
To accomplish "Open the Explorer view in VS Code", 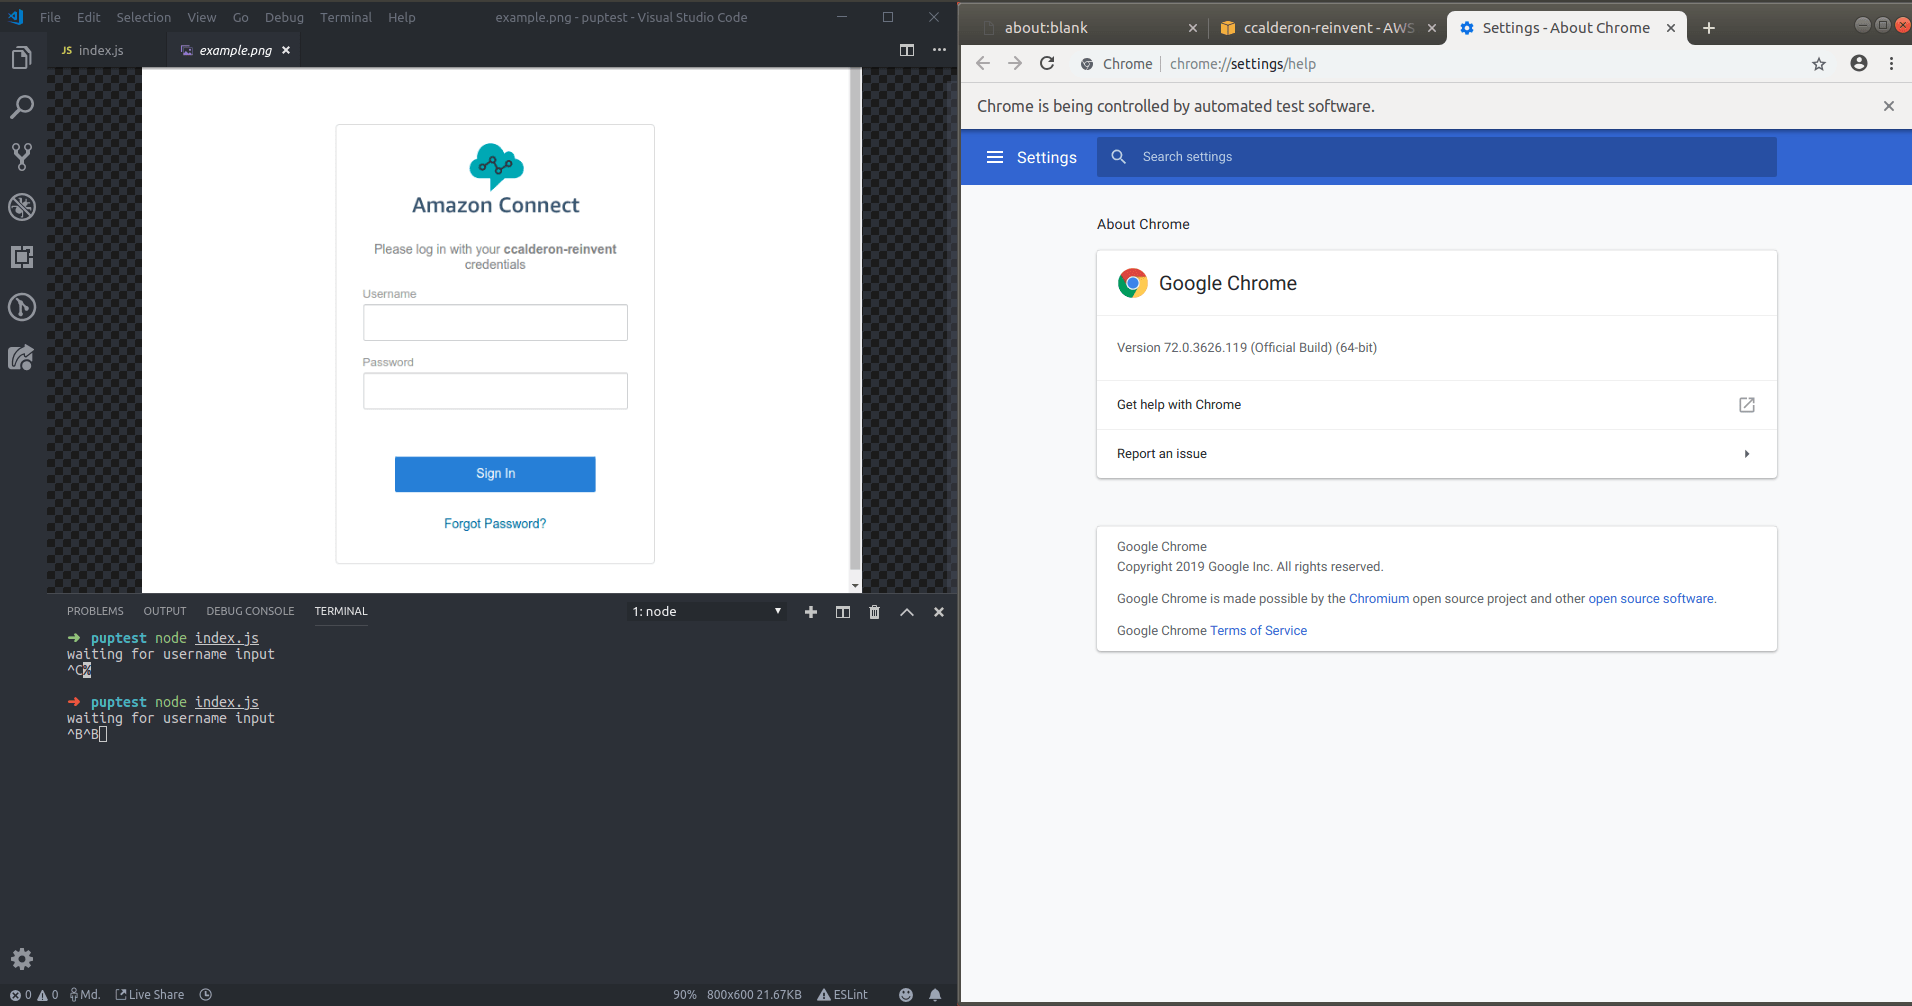I will (x=21, y=57).
